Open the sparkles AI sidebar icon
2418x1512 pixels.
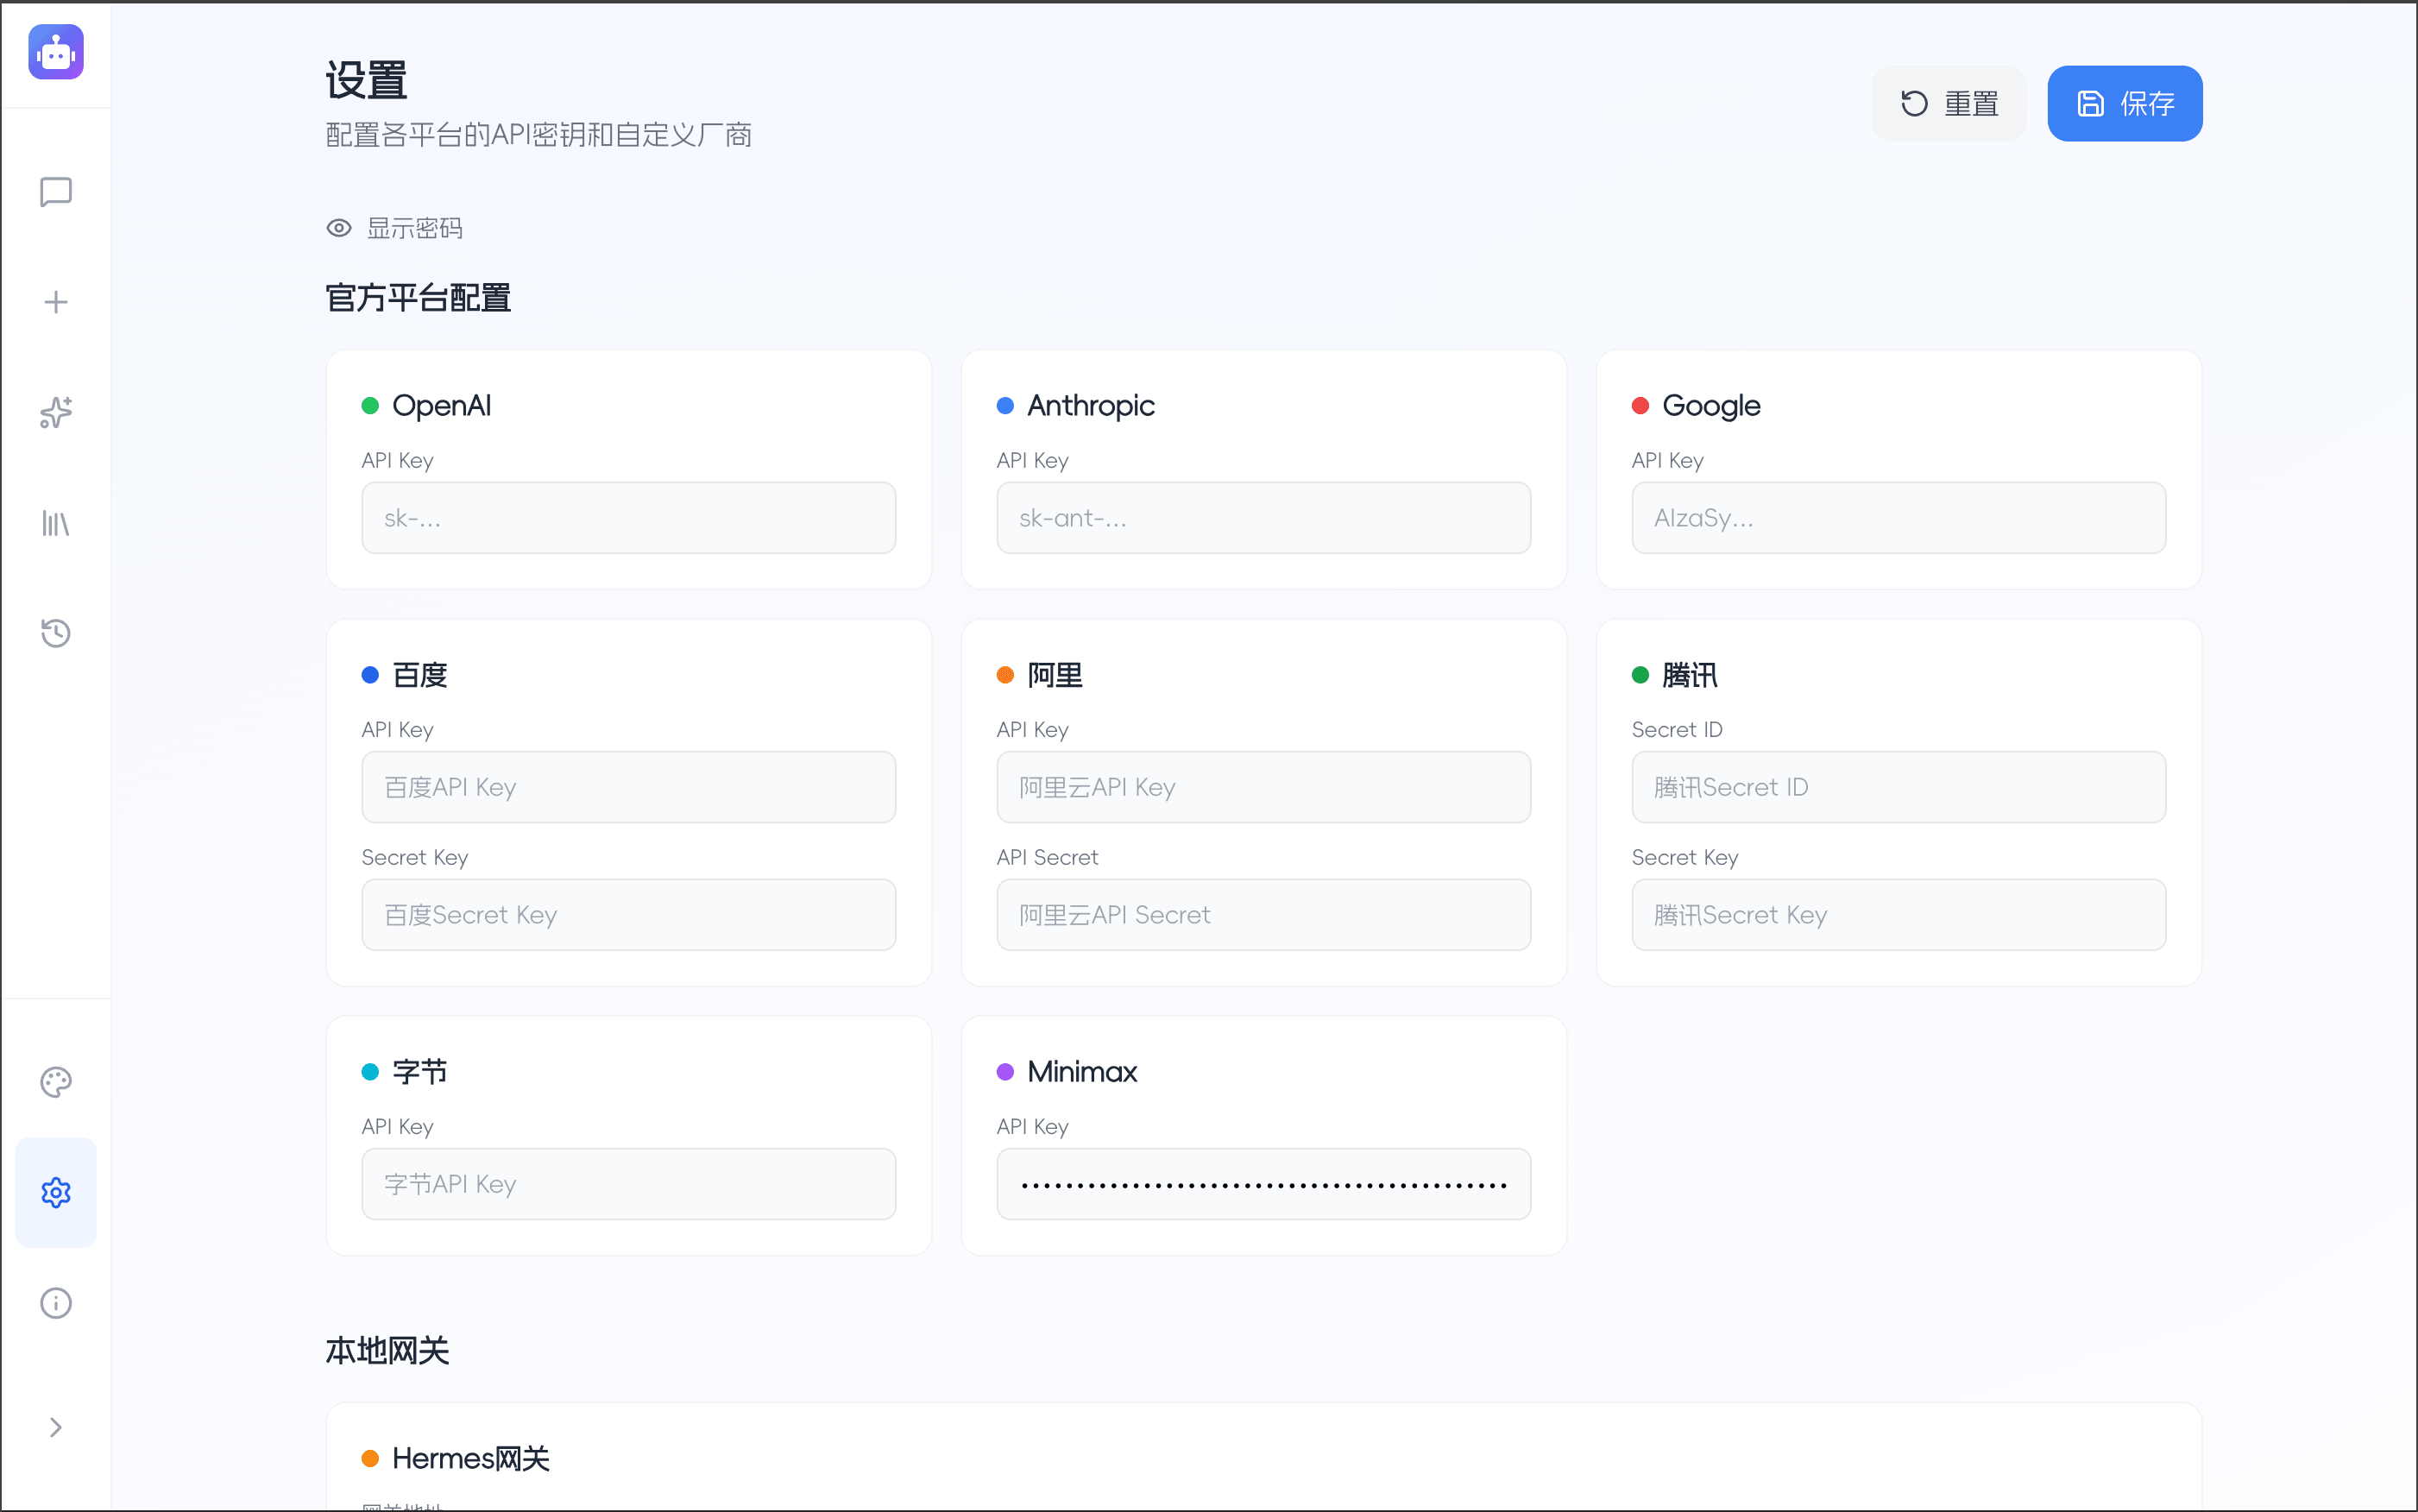click(56, 412)
